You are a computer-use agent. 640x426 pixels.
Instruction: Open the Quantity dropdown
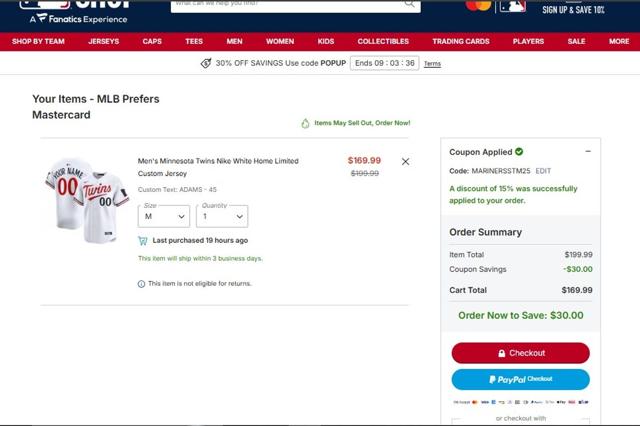point(222,216)
